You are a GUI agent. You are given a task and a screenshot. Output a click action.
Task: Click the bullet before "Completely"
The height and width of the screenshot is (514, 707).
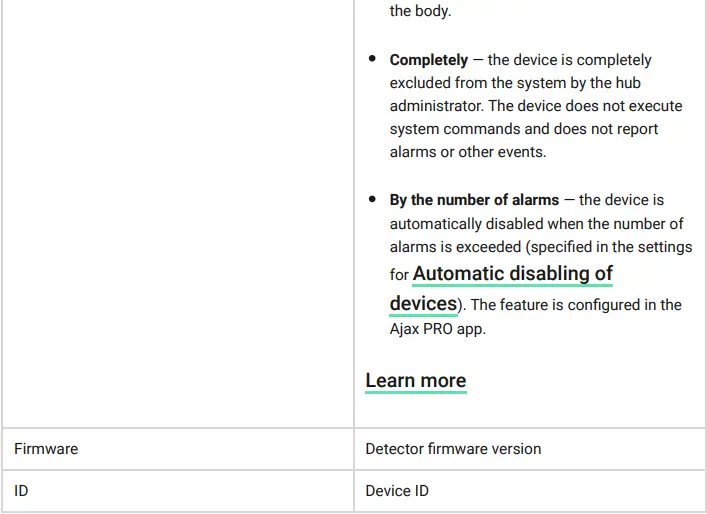(372, 60)
